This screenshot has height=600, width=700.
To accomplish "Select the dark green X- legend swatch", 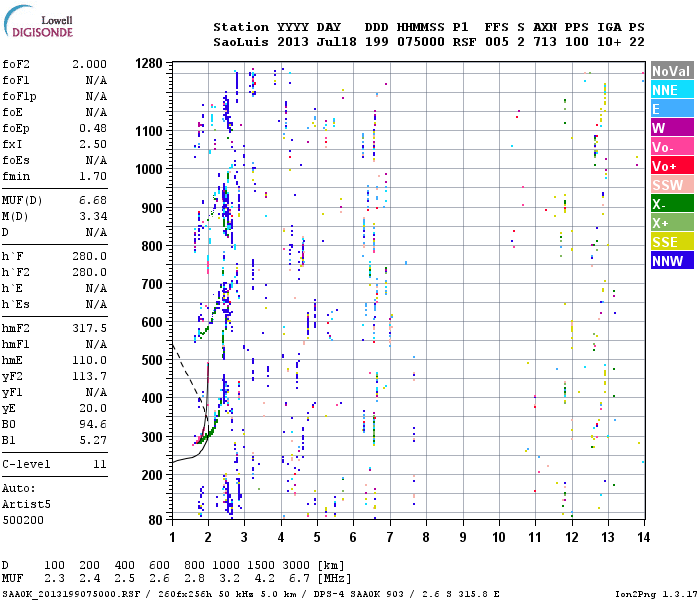I will pos(672,204).
